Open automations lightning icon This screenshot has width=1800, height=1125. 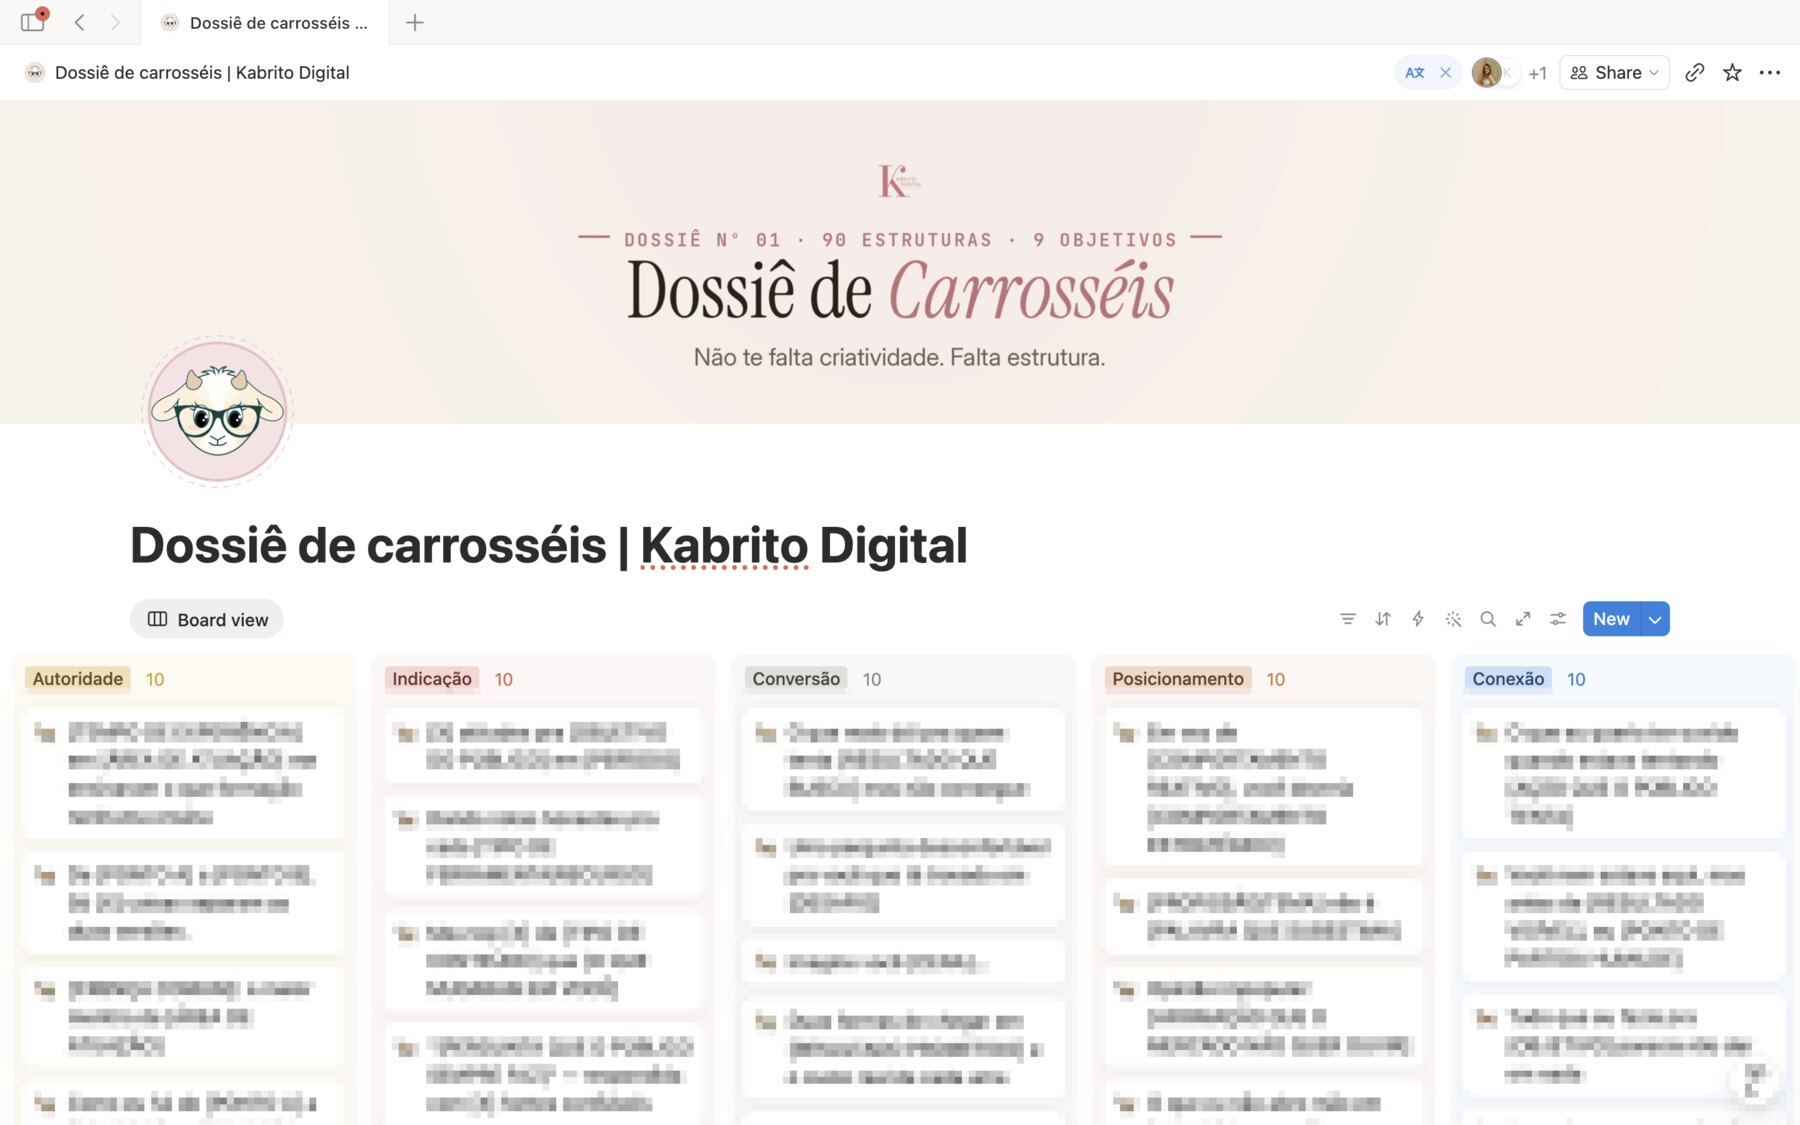tap(1418, 619)
